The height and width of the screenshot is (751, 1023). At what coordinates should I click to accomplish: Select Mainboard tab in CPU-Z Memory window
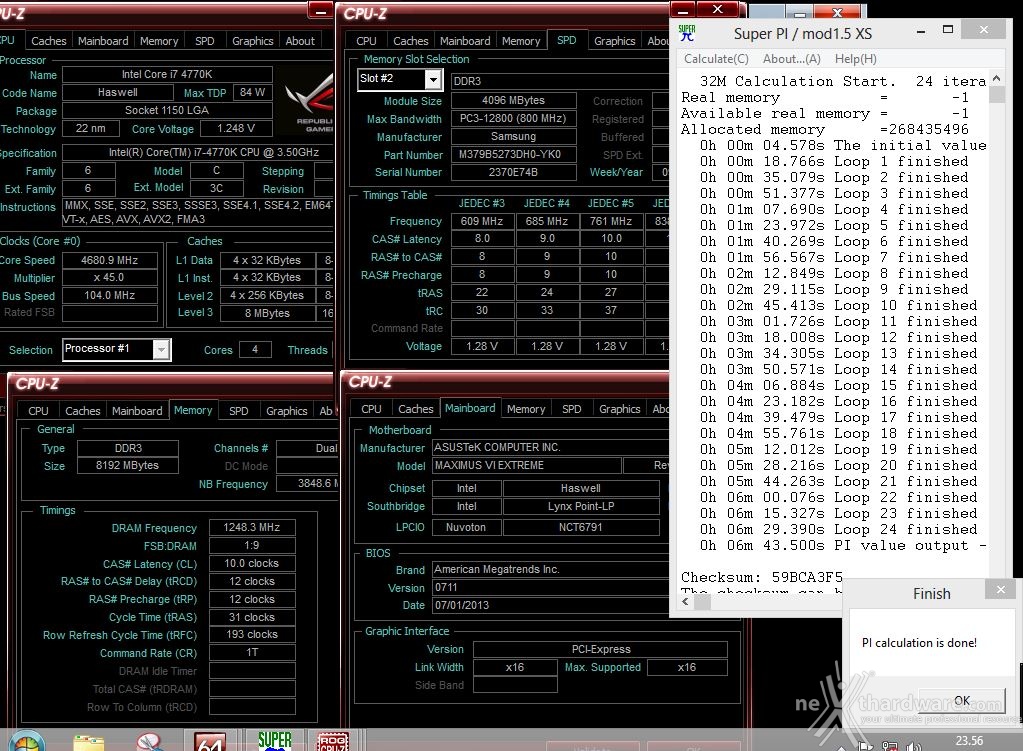[x=137, y=410]
